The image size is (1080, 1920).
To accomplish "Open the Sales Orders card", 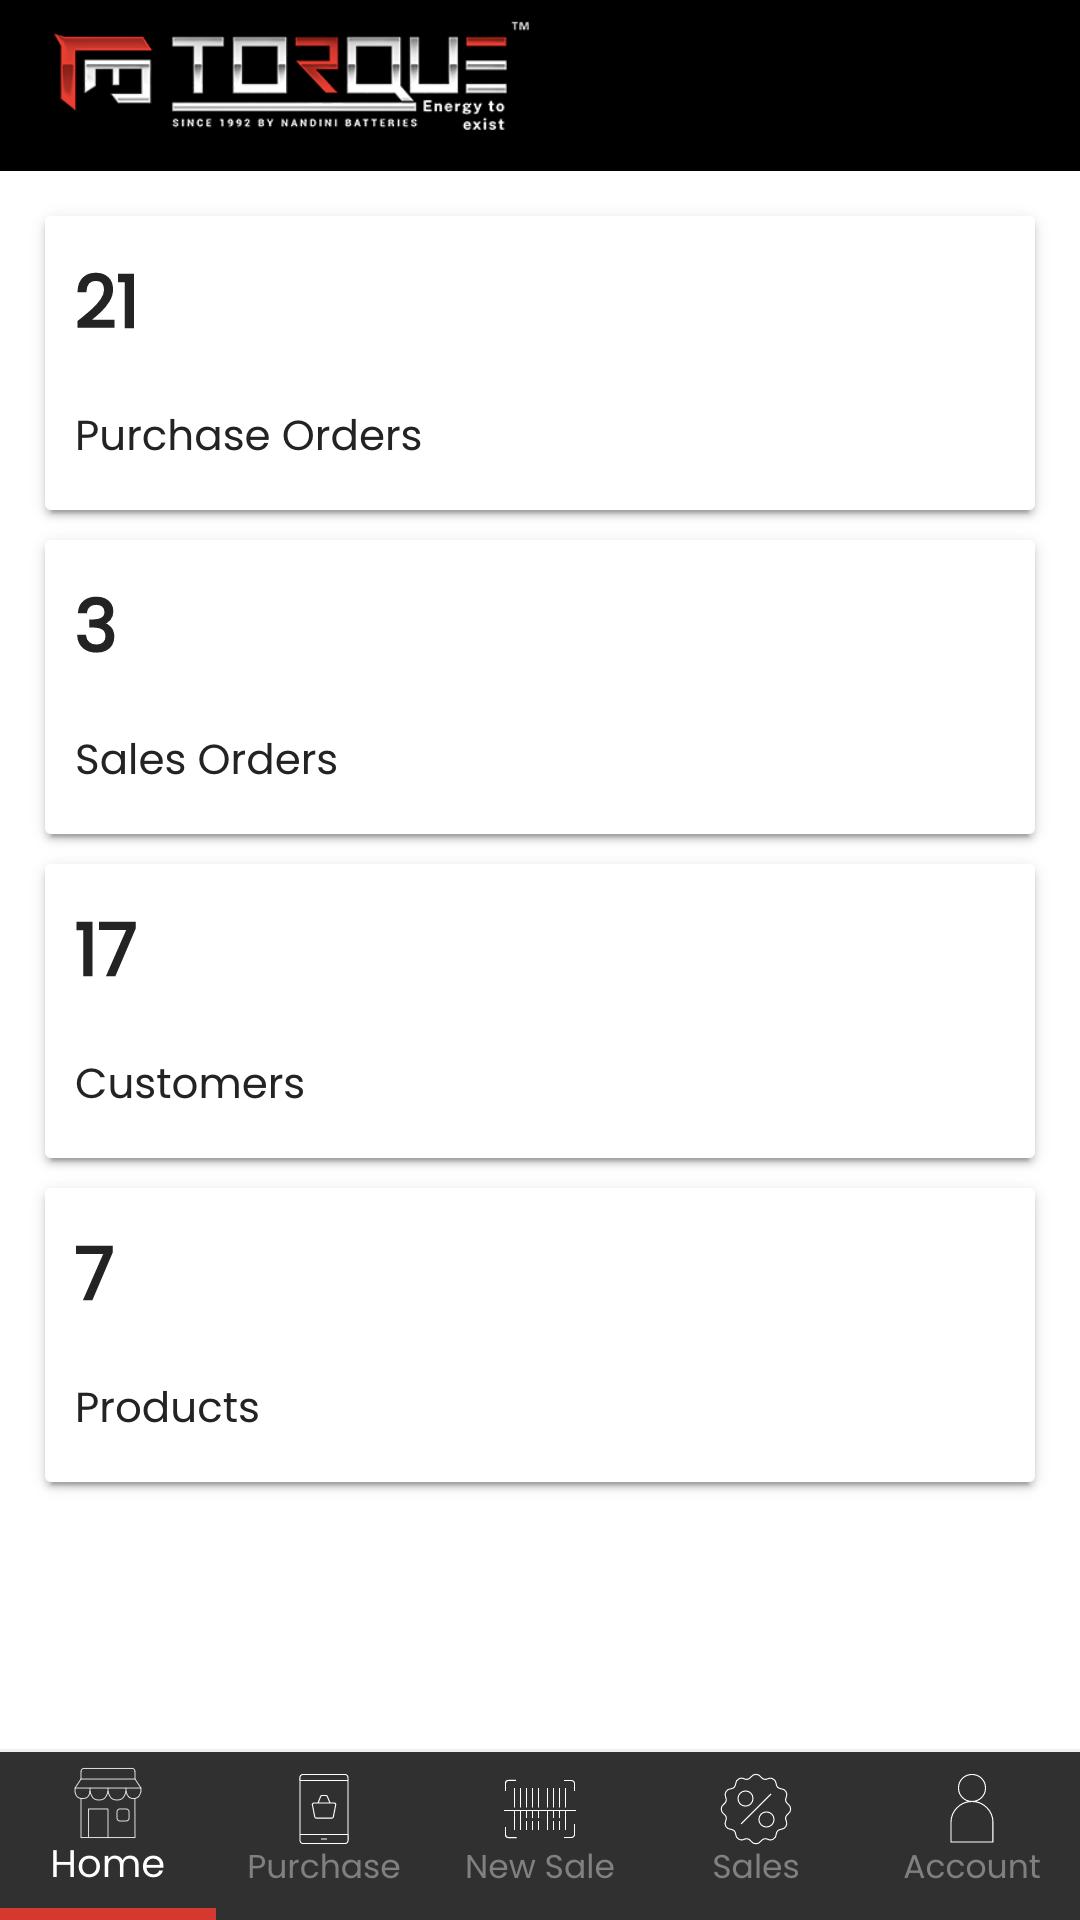I will click(540, 687).
